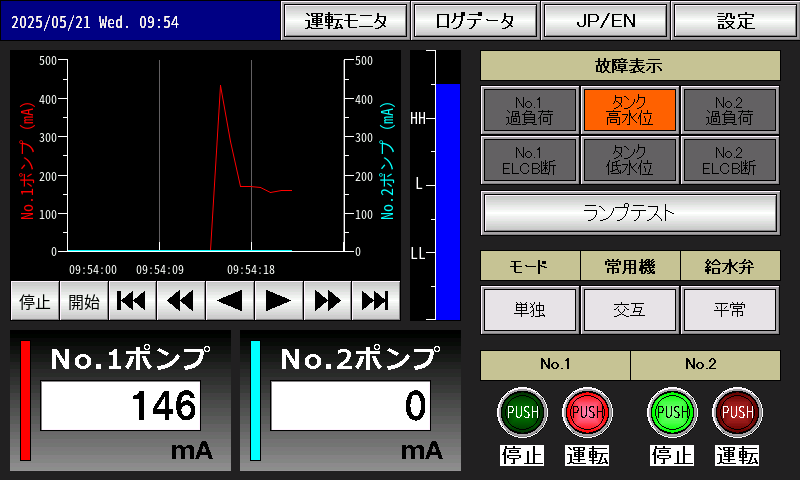Push the No.1 green 停止 button

(x=522, y=412)
